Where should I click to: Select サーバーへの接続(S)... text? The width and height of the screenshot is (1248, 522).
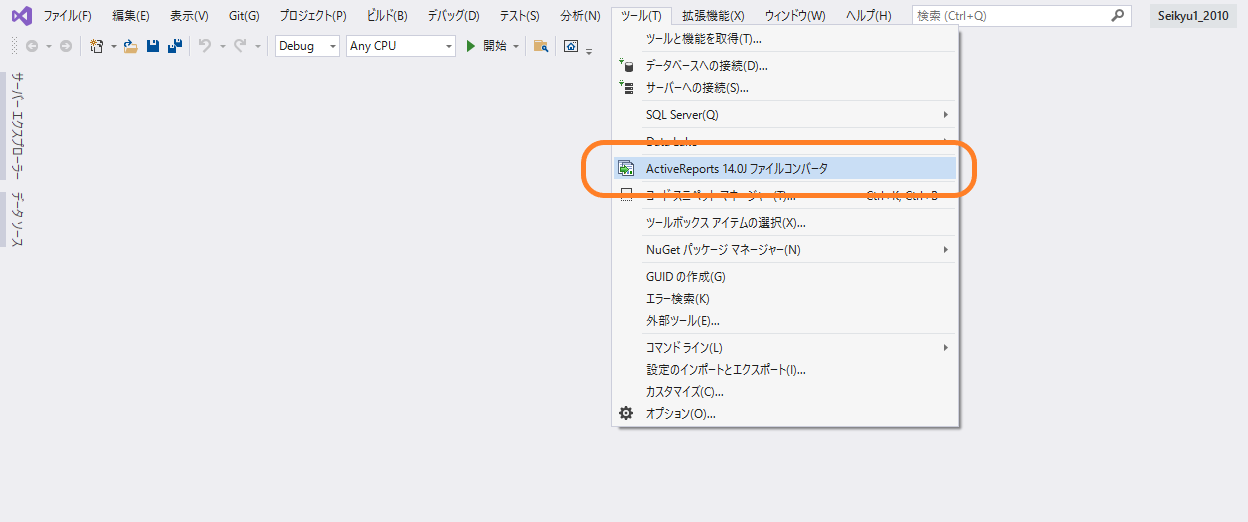pyautogui.click(x=697, y=88)
